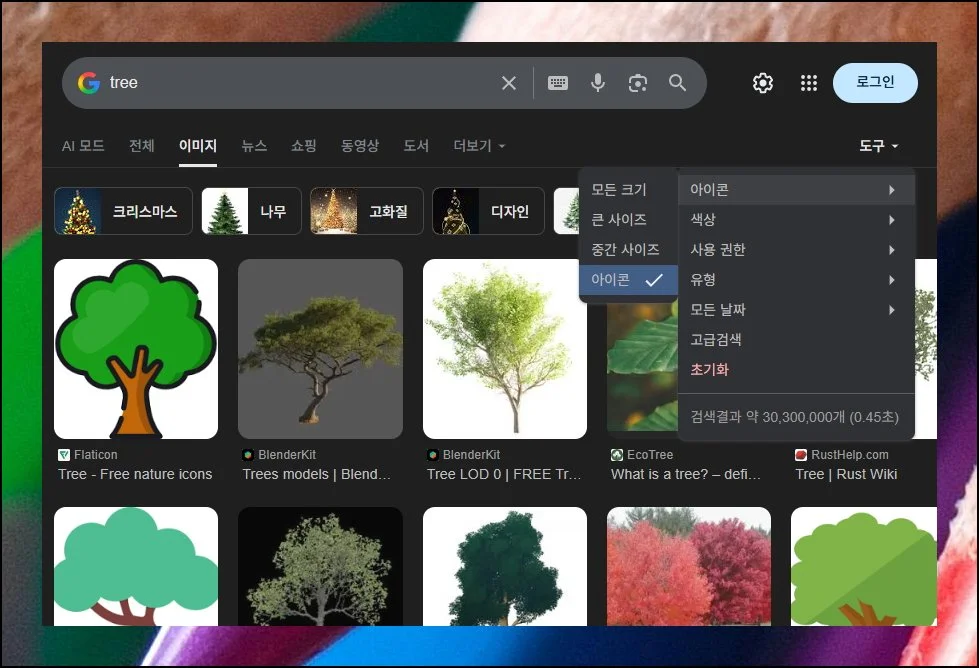The width and height of the screenshot is (979, 668).
Task: Reset filters with 초기화 link
Action: (x=709, y=370)
